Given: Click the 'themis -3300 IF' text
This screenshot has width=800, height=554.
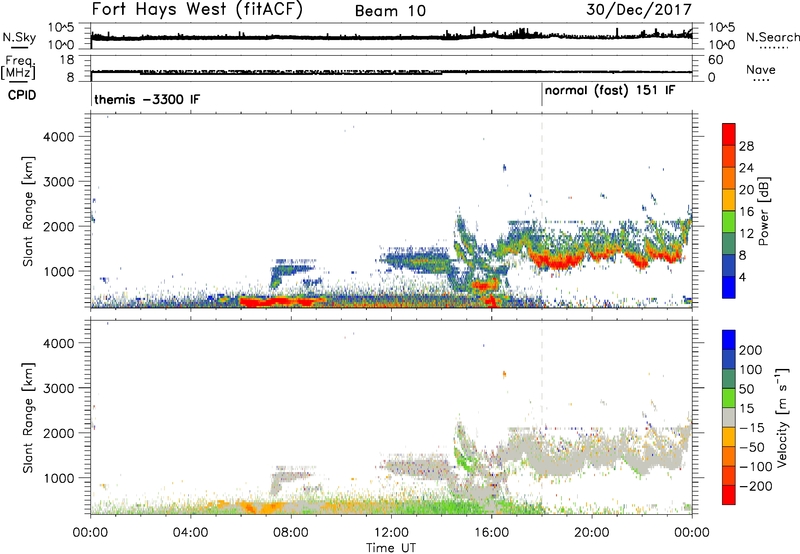Looking at the screenshot, I should [x=147, y=99].
